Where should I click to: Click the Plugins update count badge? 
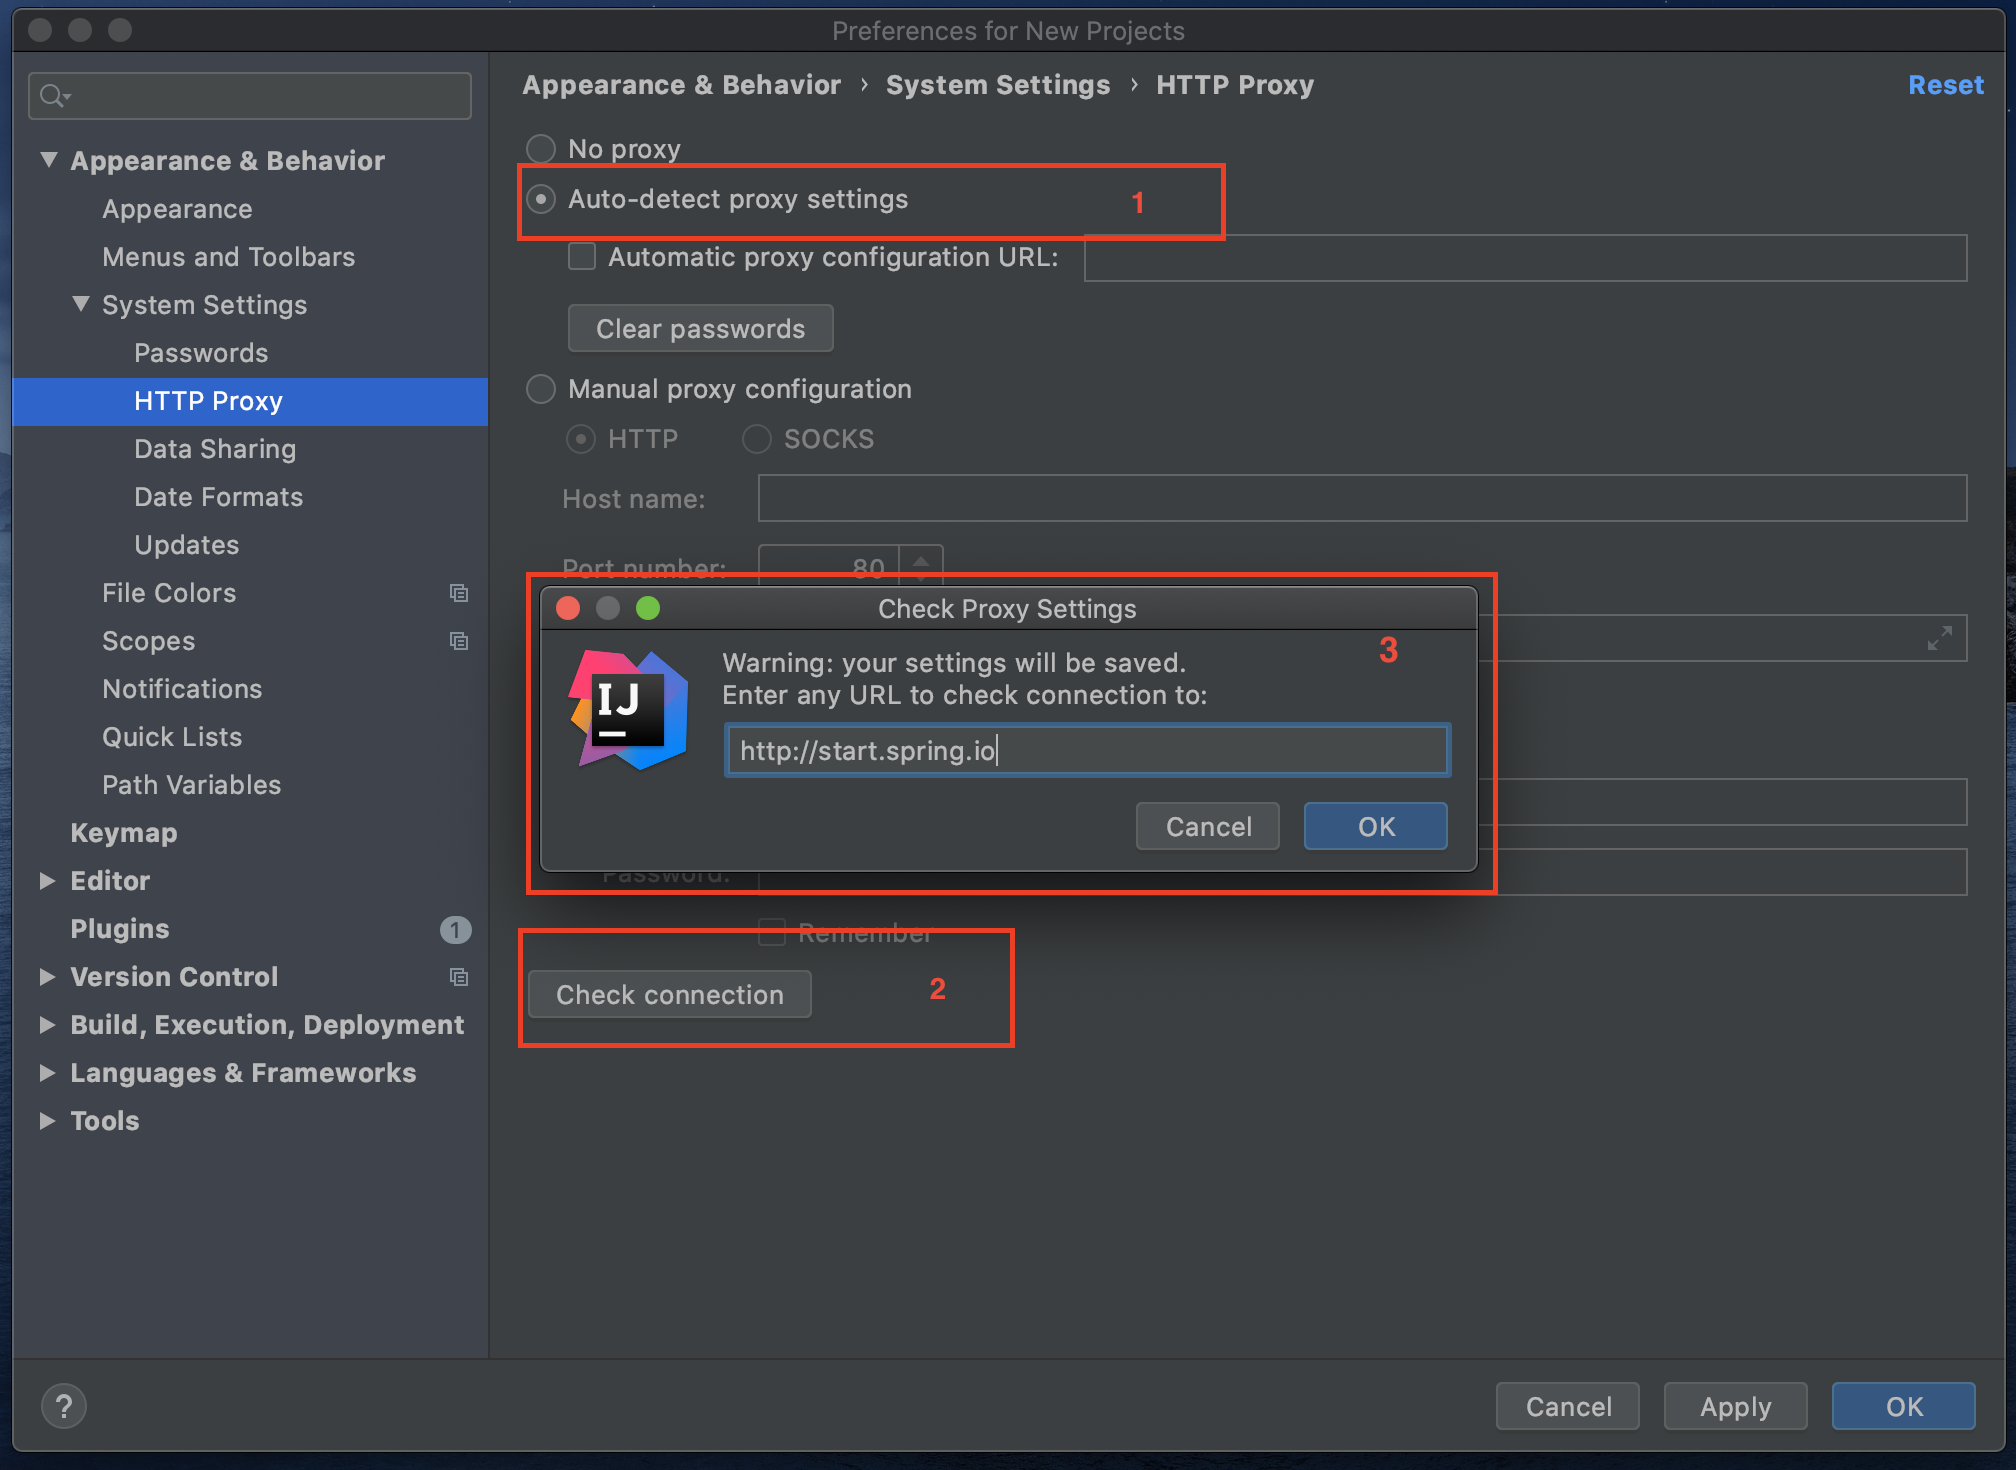pos(455,929)
